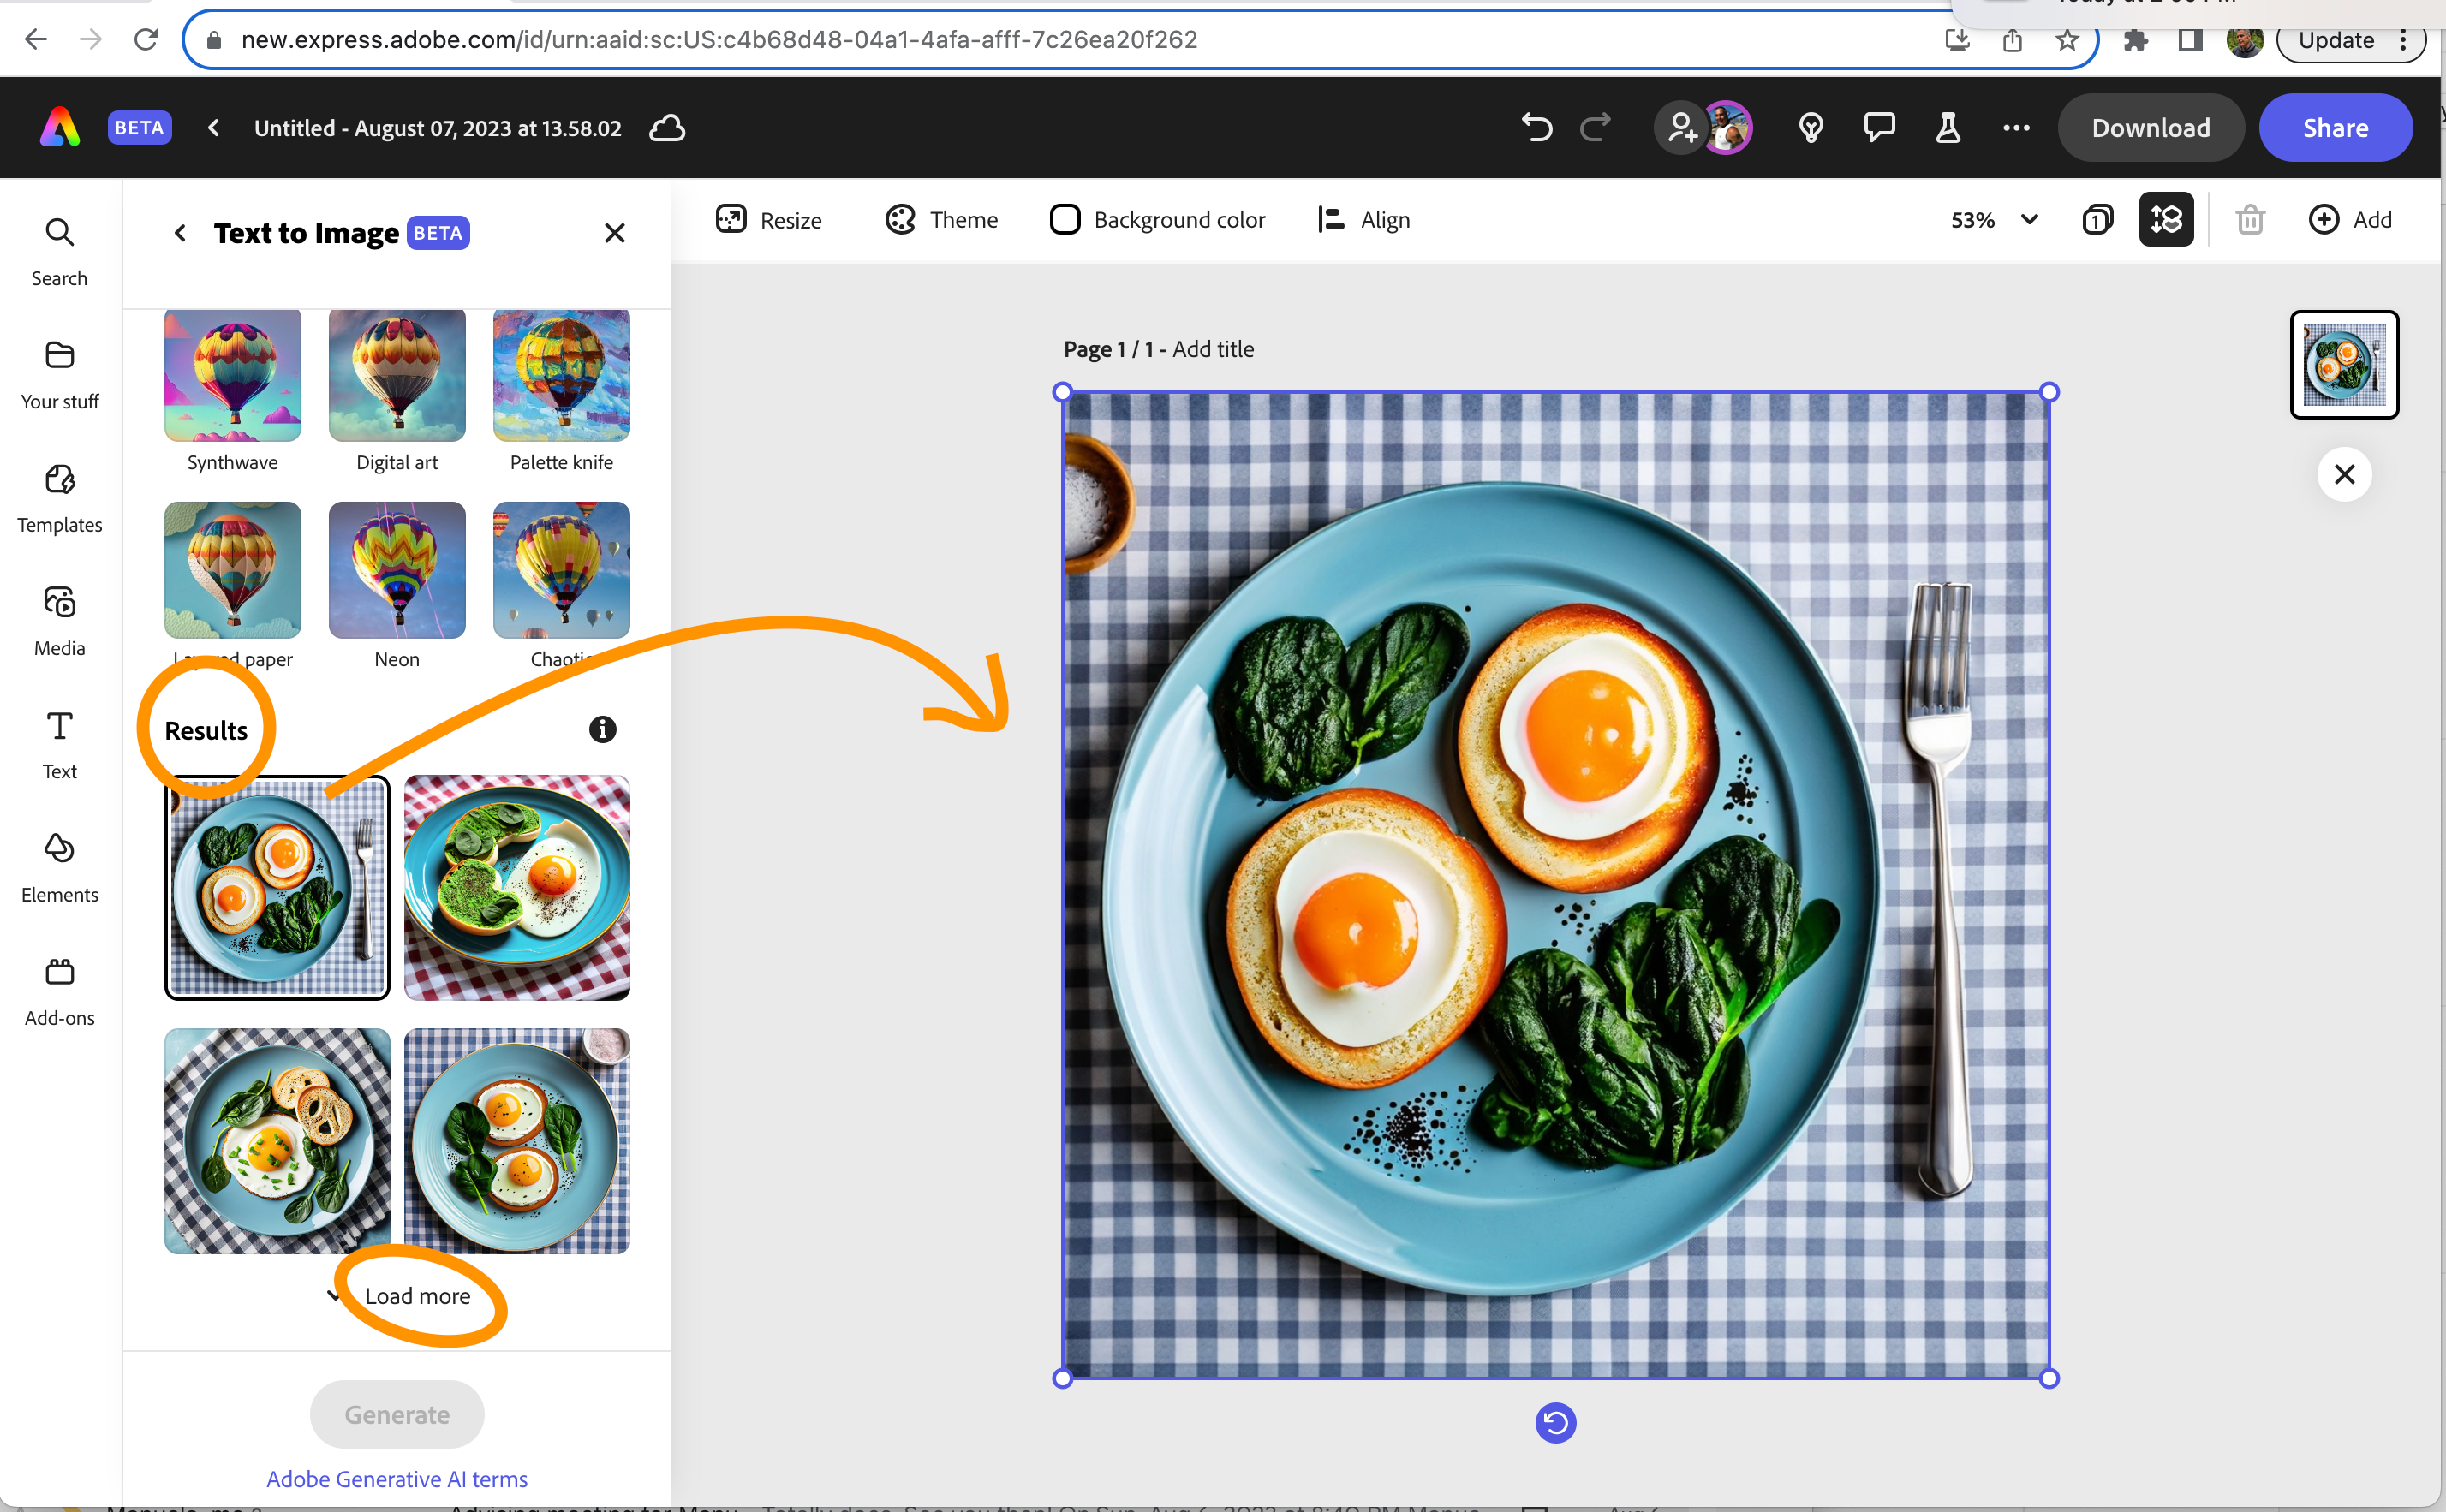Screen dimensions: 2446x1512
Task: Toggle the page count view icon
Action: (x=2098, y=220)
